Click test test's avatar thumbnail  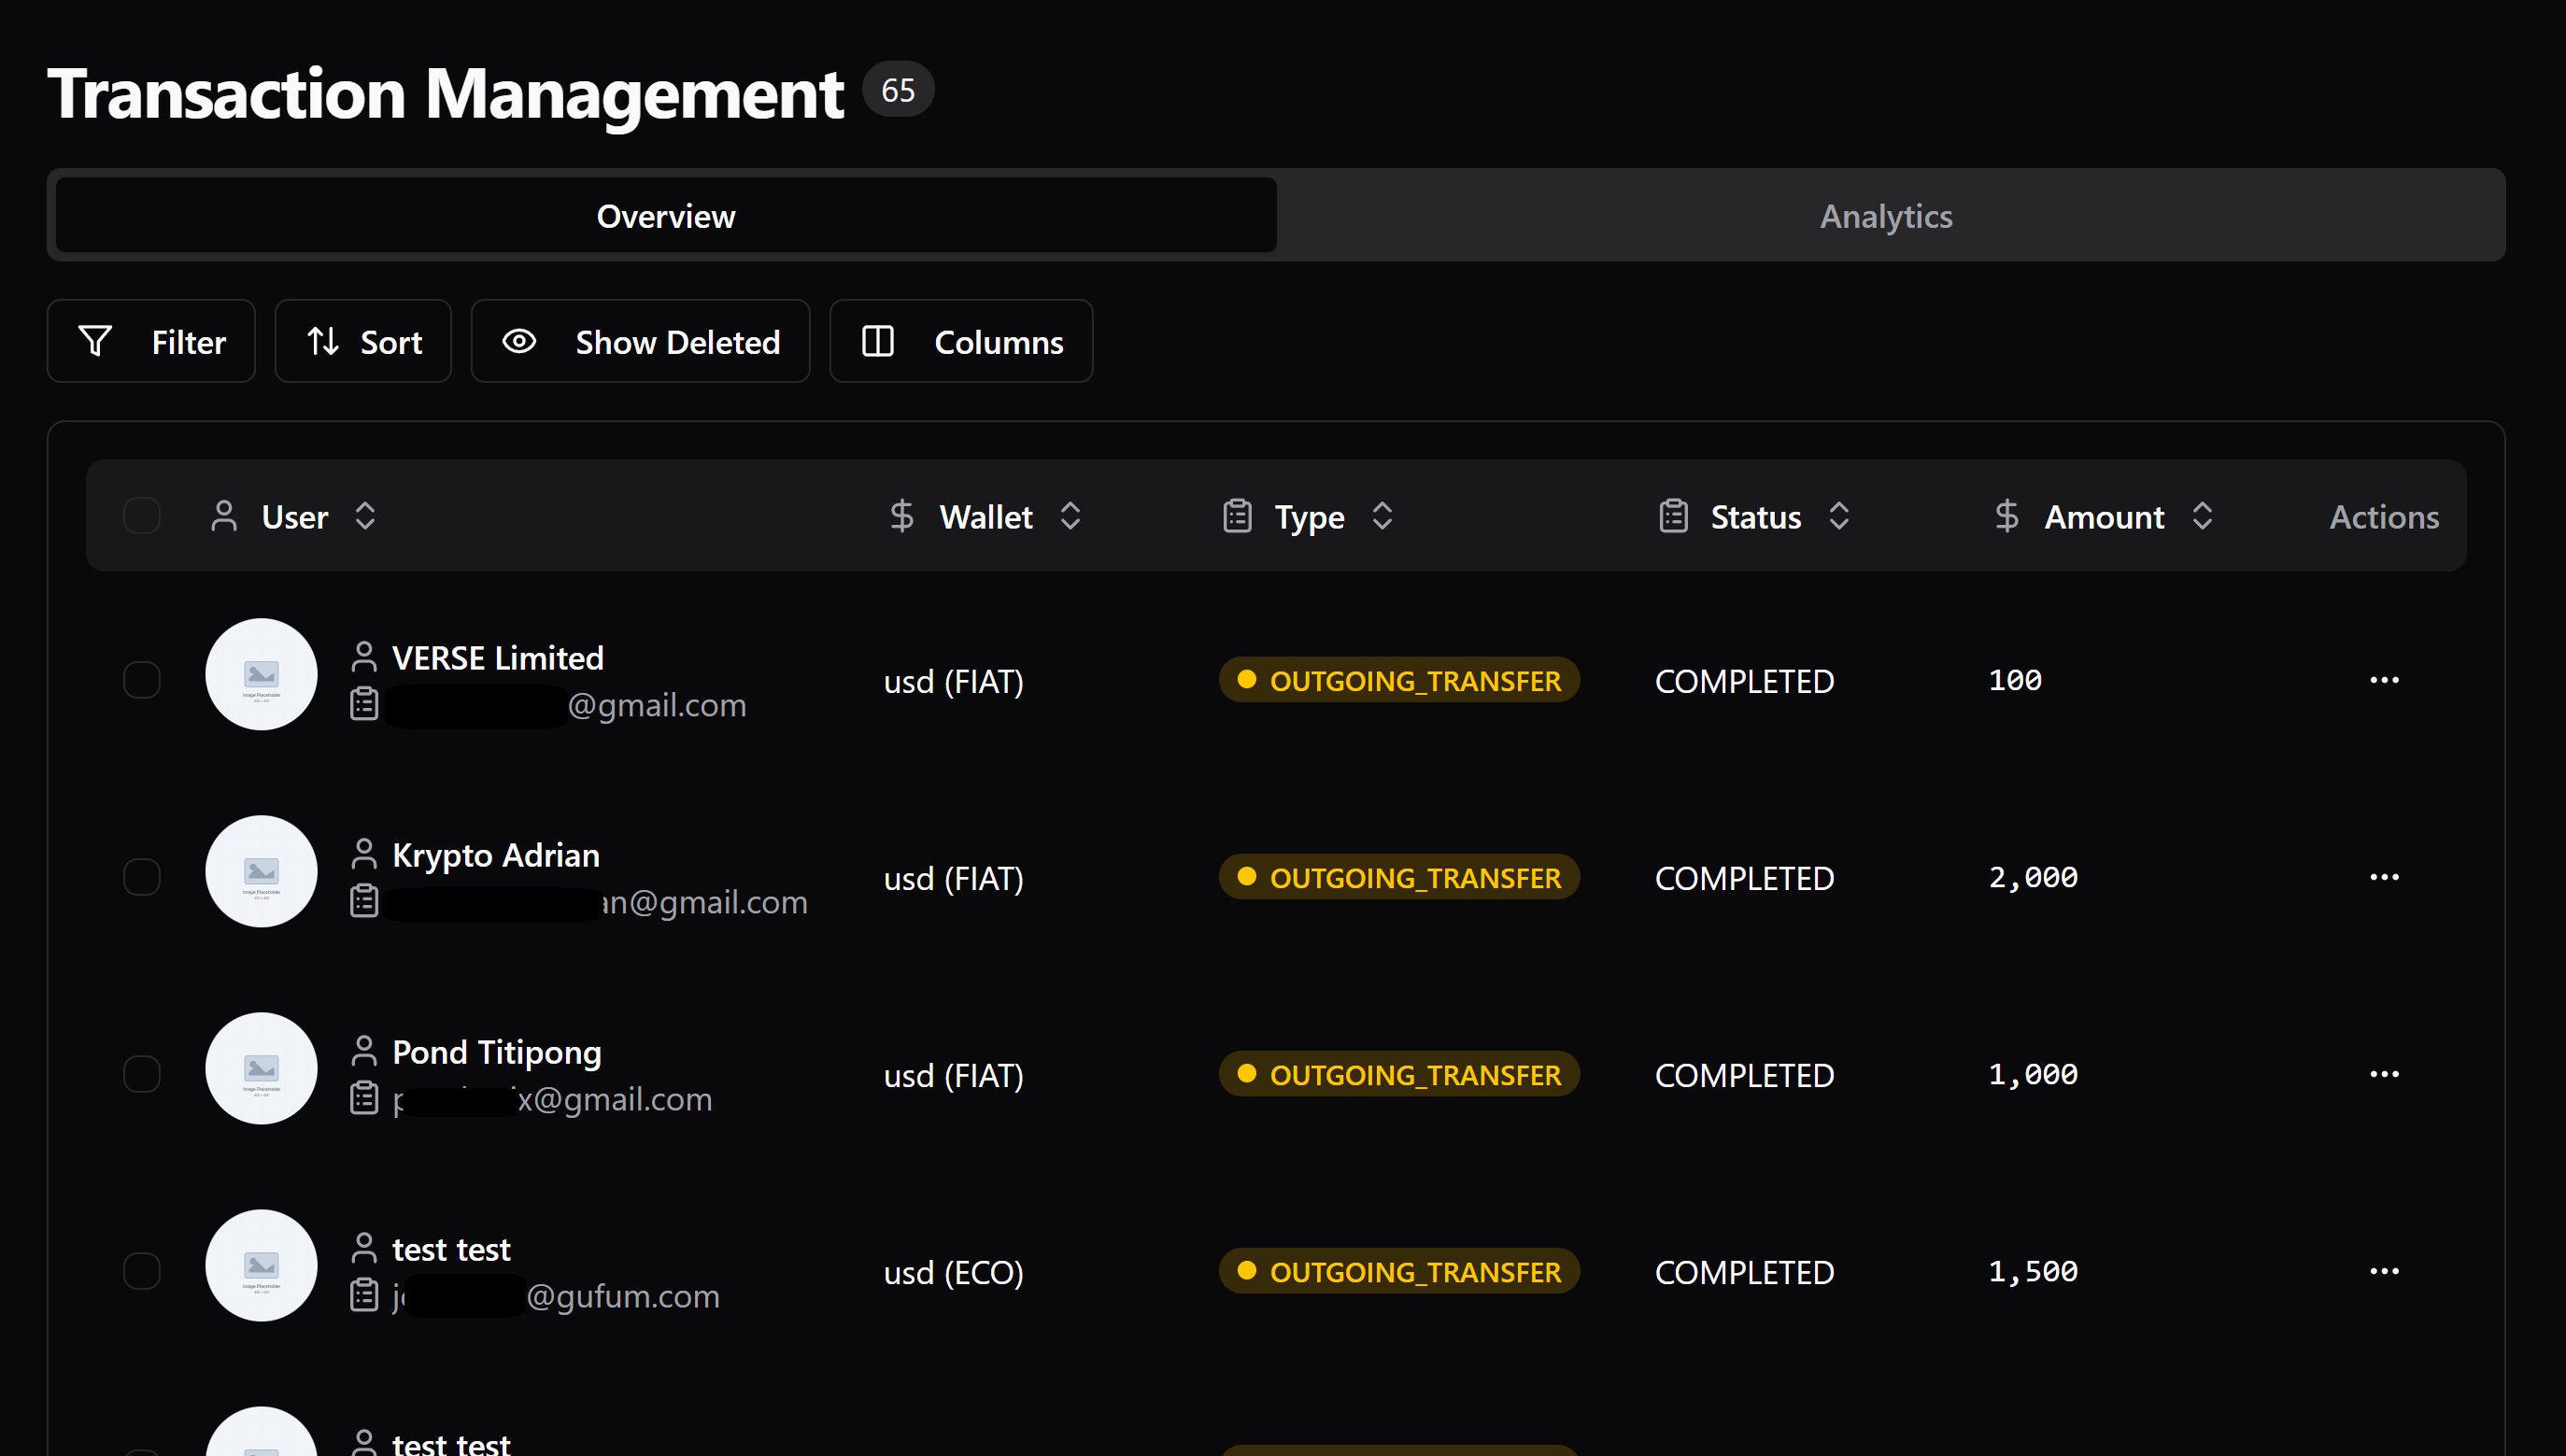coord(261,1266)
